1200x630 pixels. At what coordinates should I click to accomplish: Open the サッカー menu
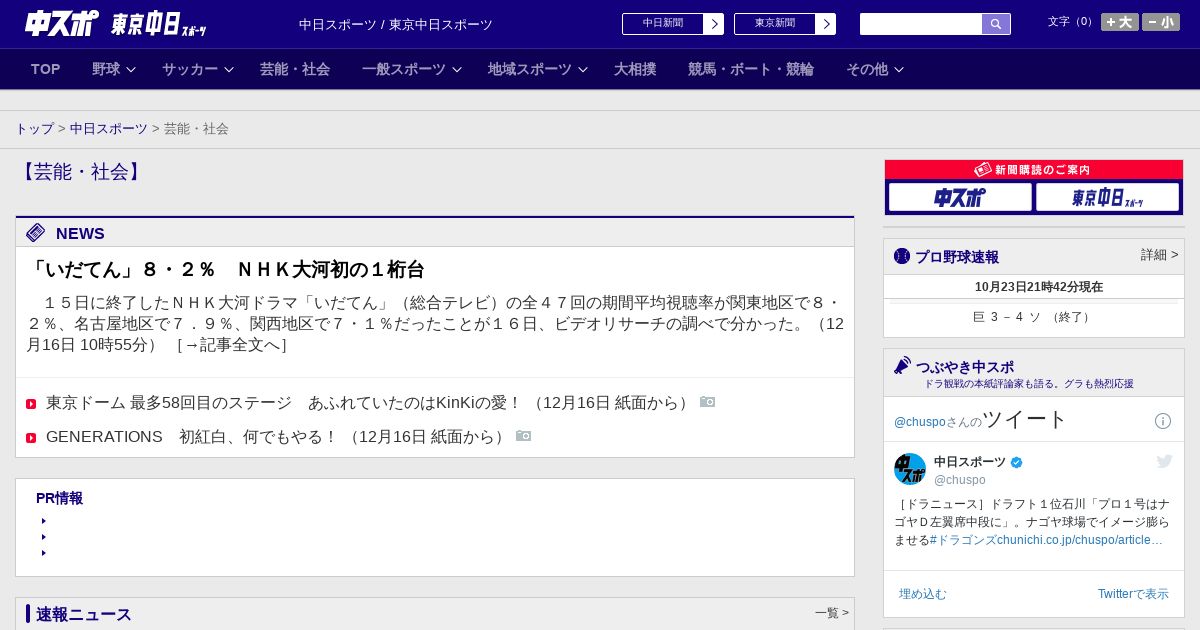[x=190, y=69]
